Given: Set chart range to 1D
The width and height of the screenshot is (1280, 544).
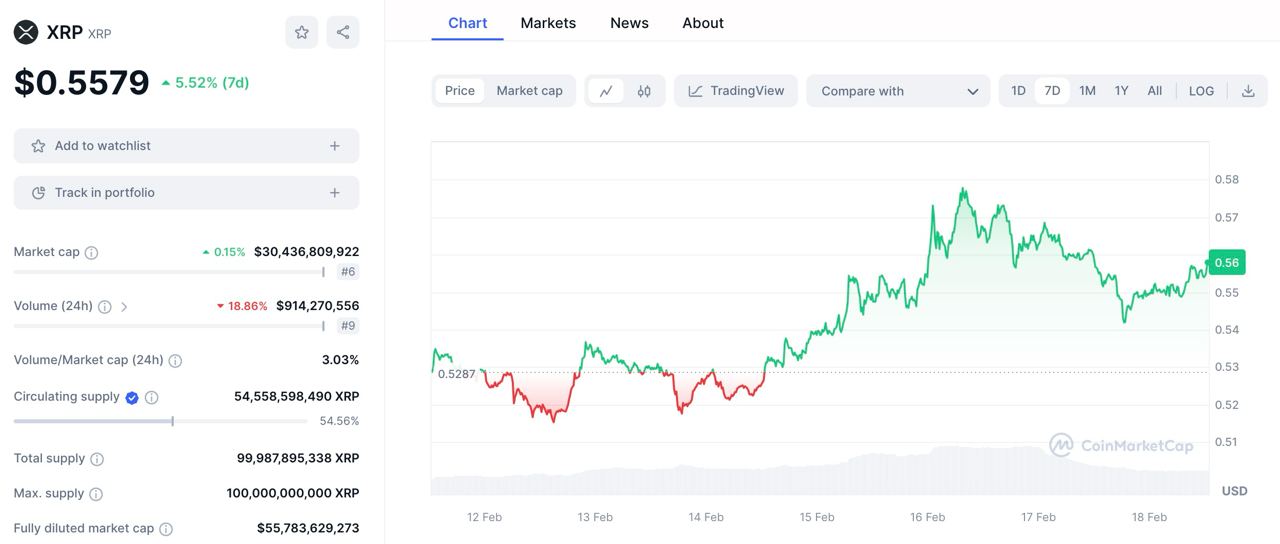Looking at the screenshot, I should coord(1018,91).
